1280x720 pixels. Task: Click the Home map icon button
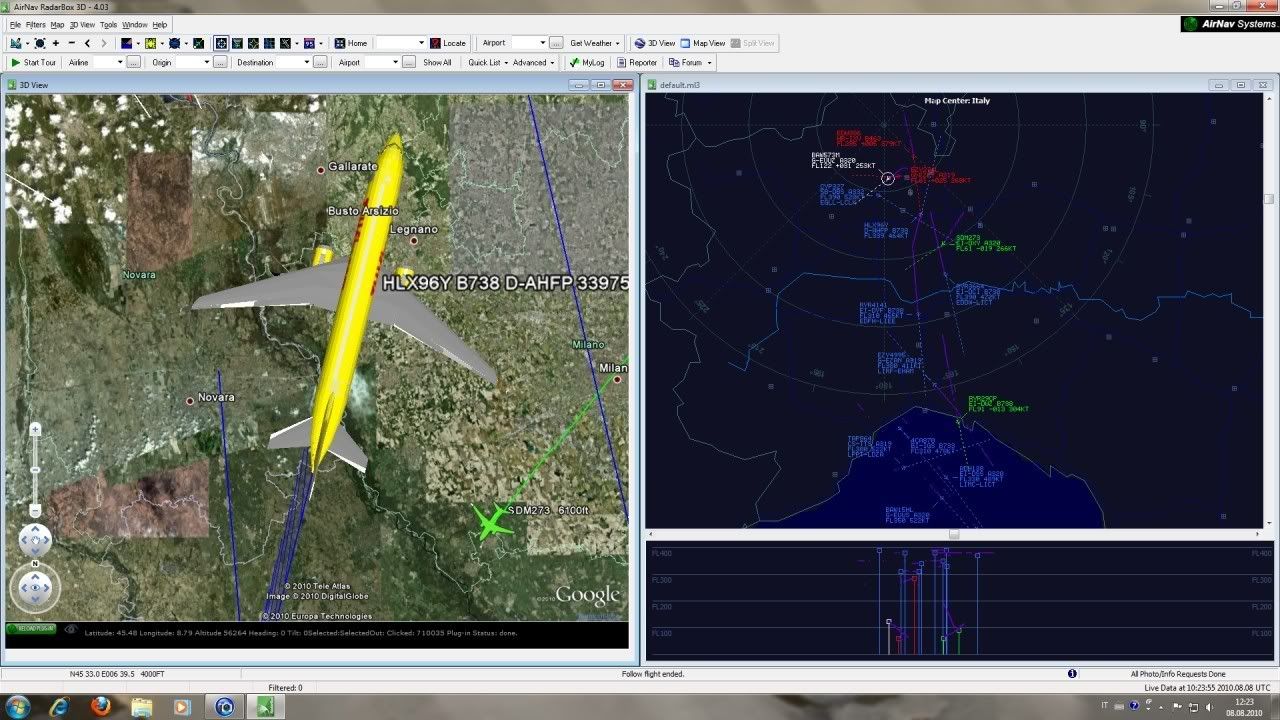click(351, 43)
